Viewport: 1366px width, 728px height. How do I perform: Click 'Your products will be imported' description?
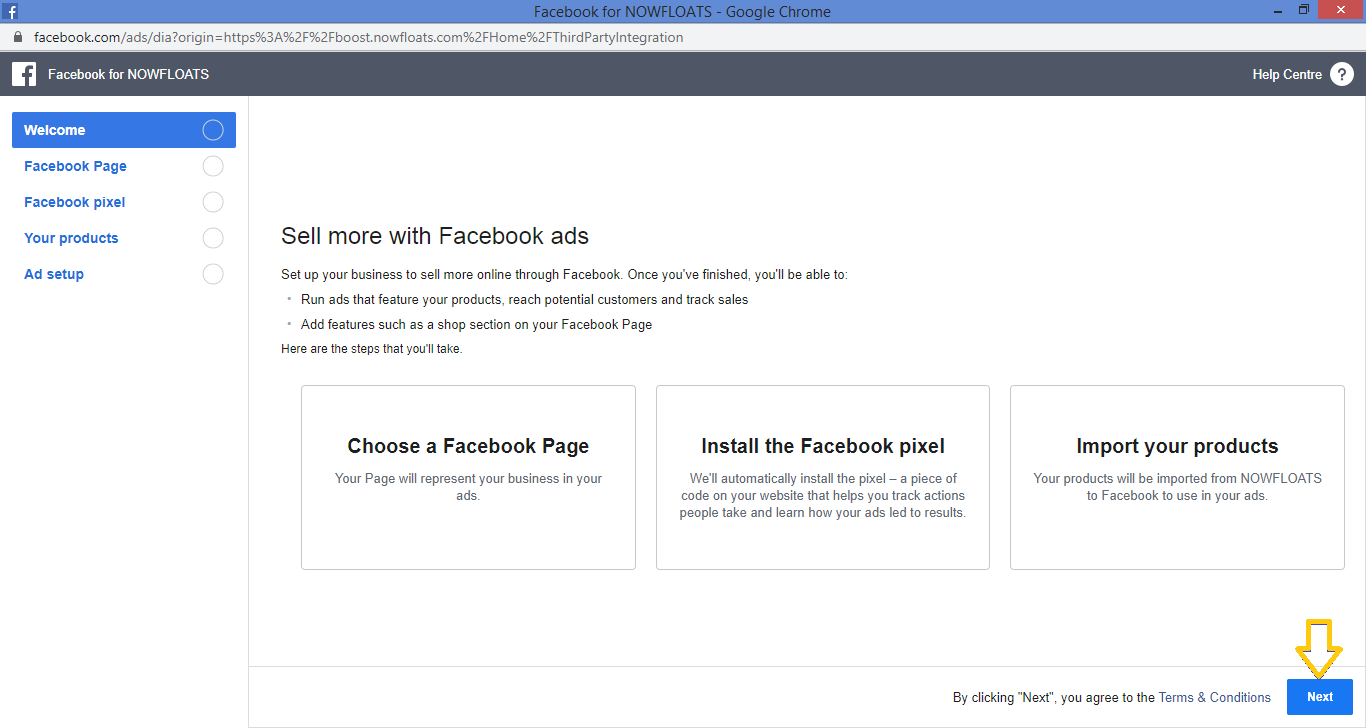[1177, 487]
